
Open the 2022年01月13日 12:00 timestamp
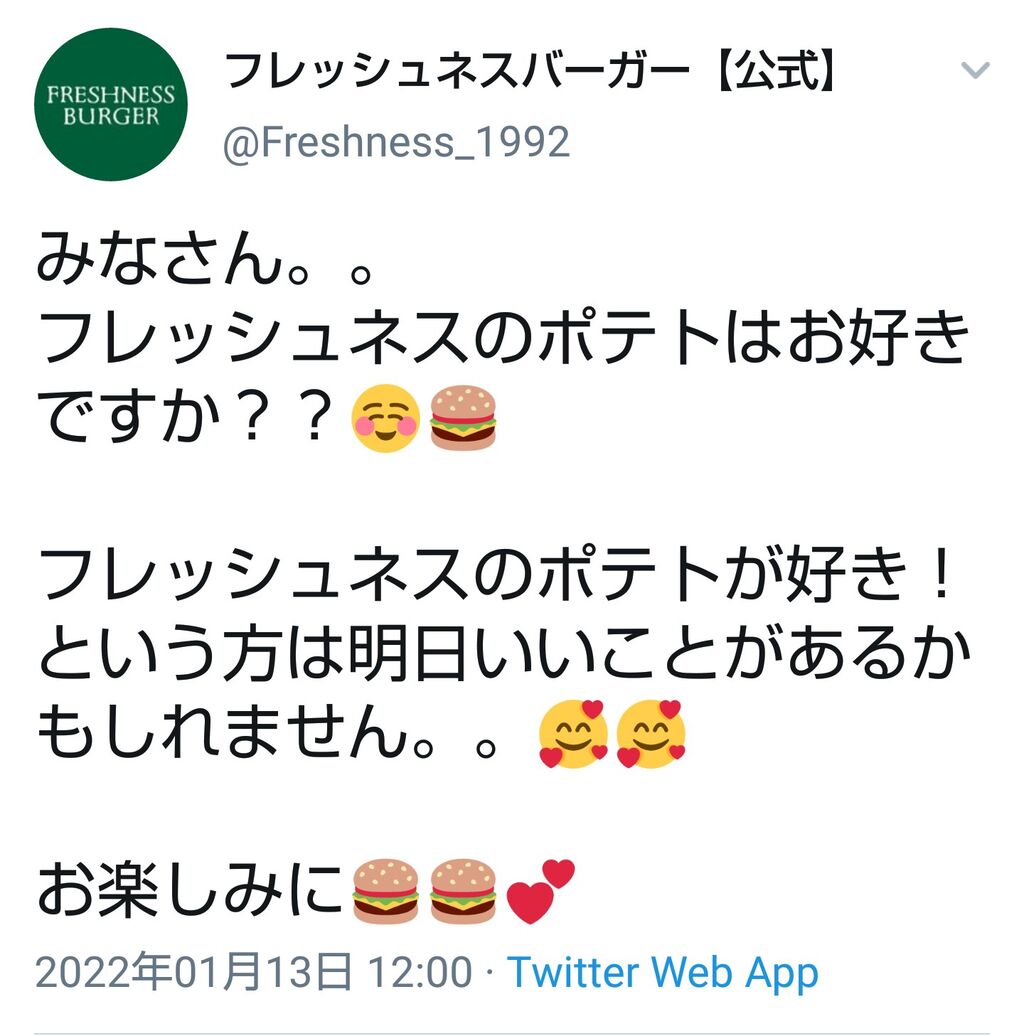(254, 973)
